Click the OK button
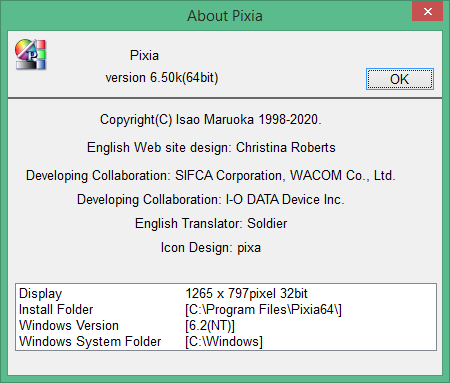Image resolution: width=450 pixels, height=383 pixels. pos(400,79)
